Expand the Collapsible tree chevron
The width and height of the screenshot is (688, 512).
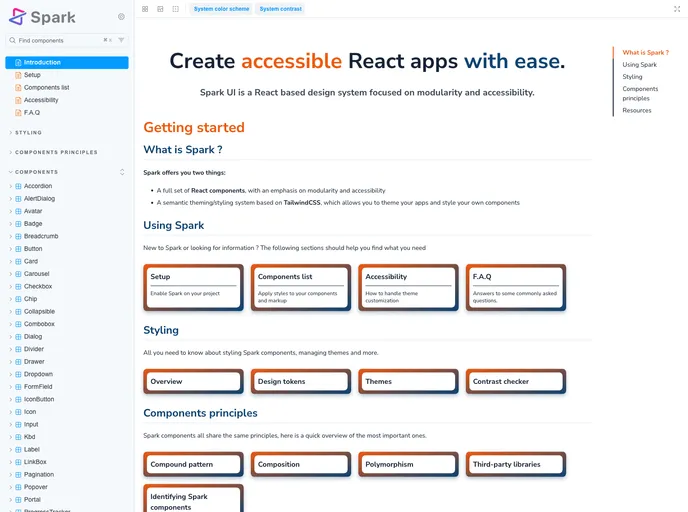pyautogui.click(x=11, y=311)
